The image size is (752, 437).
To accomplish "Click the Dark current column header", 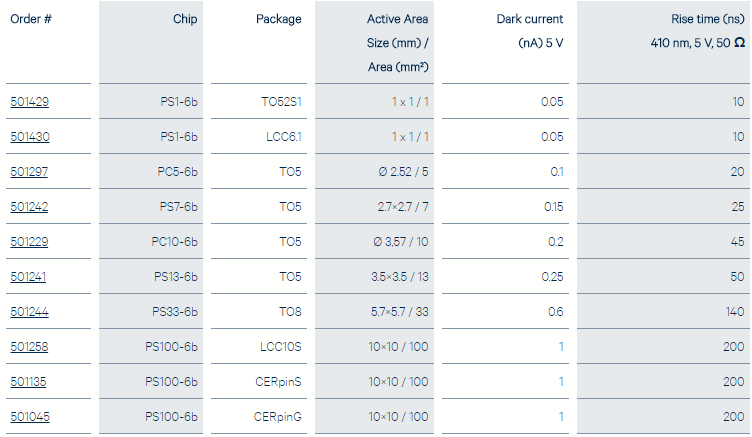I will [529, 20].
